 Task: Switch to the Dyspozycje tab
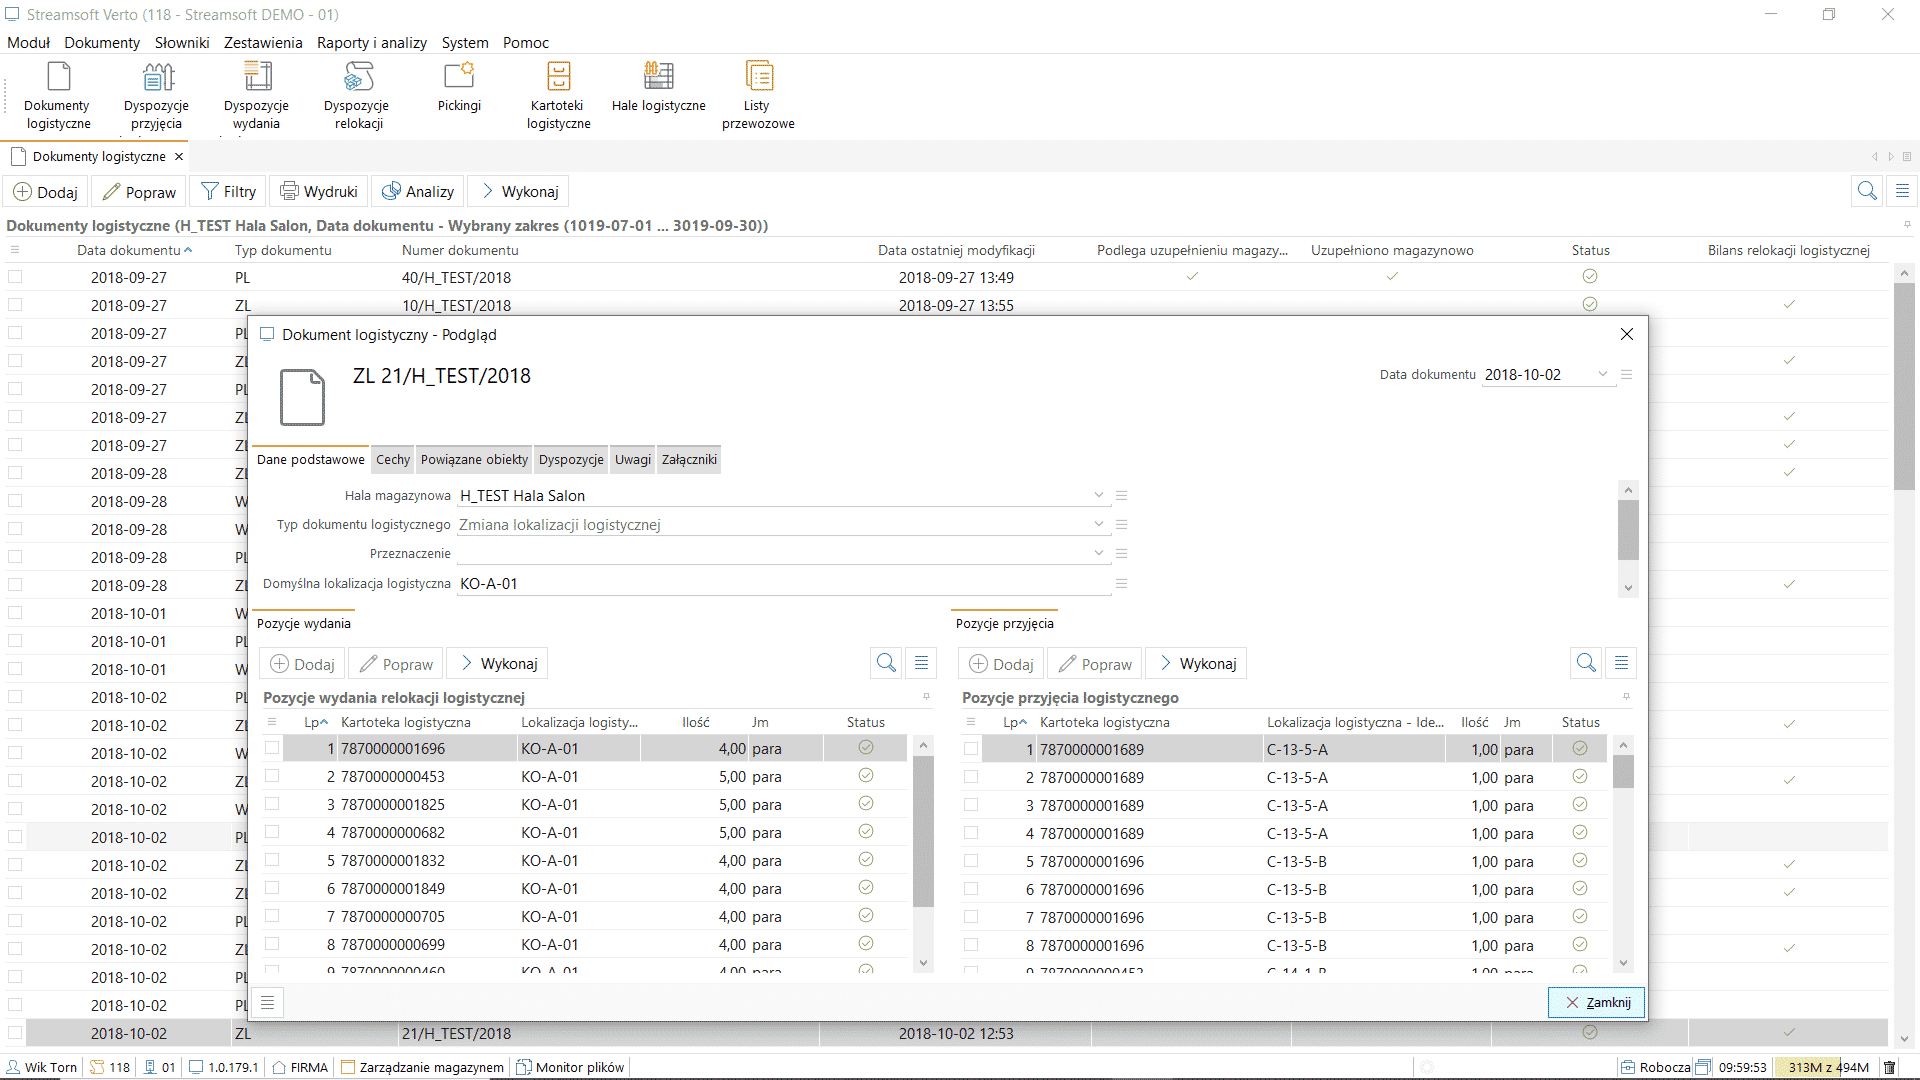click(x=570, y=459)
